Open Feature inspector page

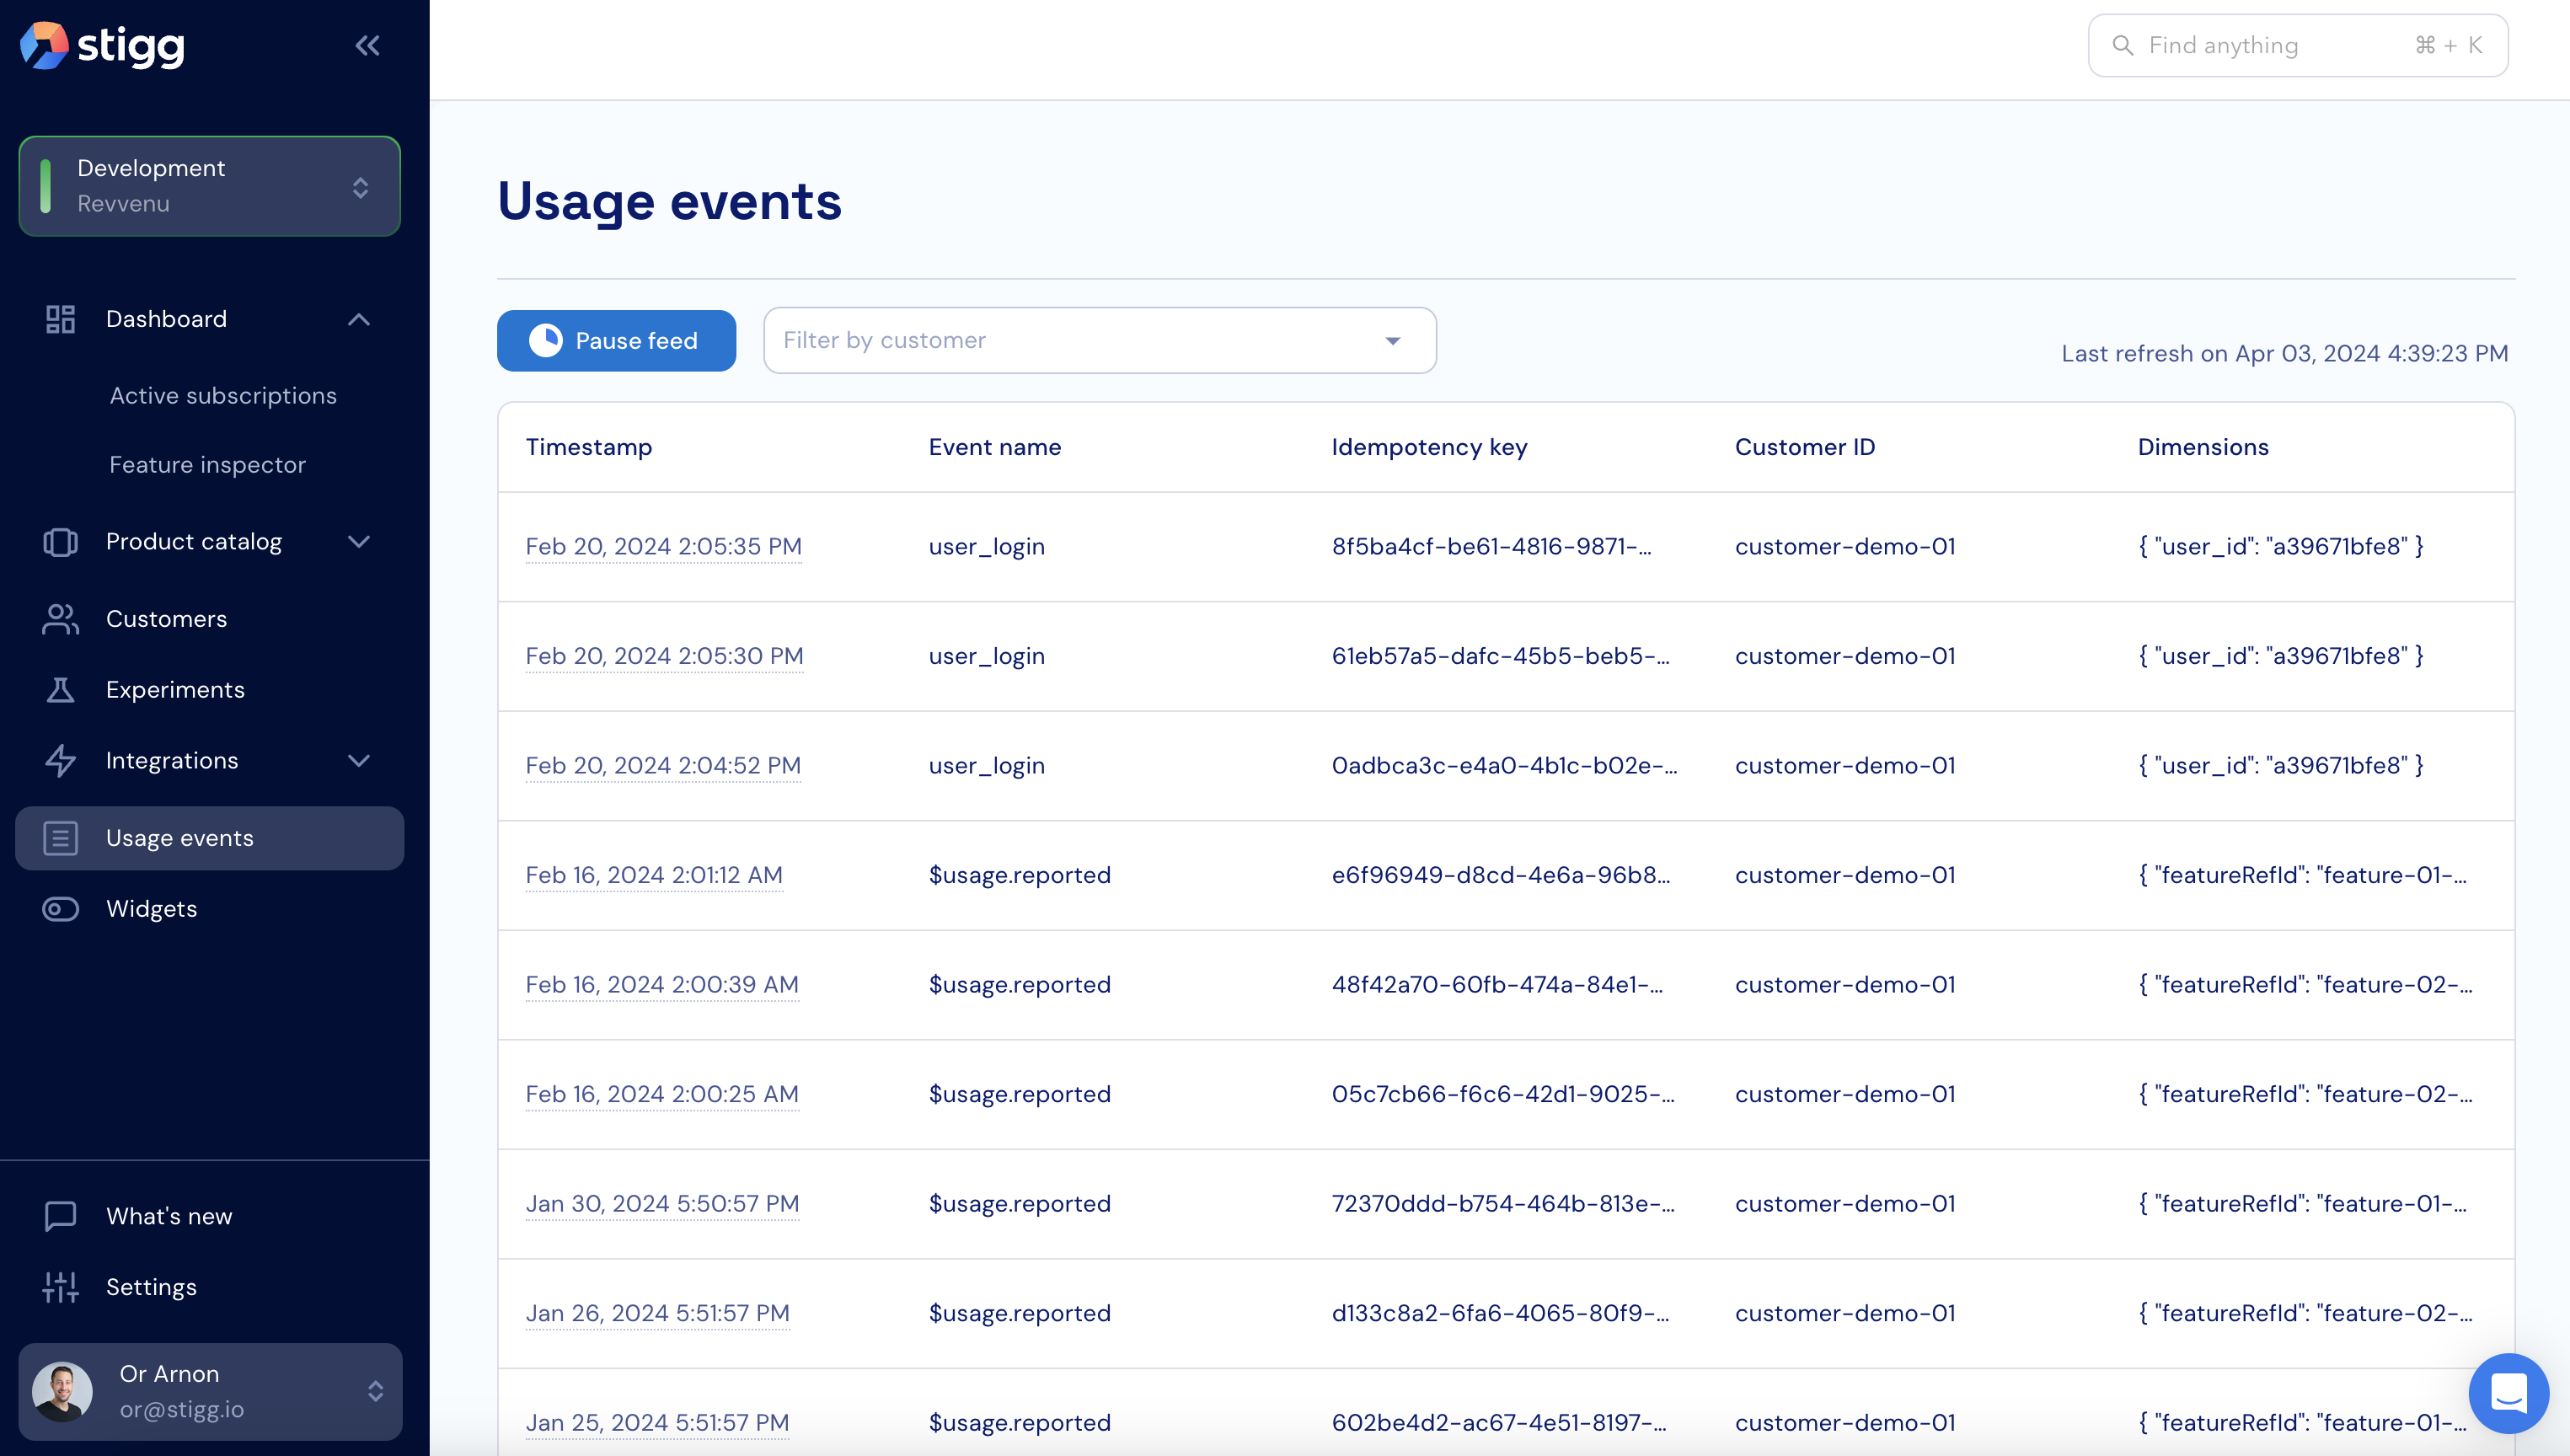tap(207, 465)
